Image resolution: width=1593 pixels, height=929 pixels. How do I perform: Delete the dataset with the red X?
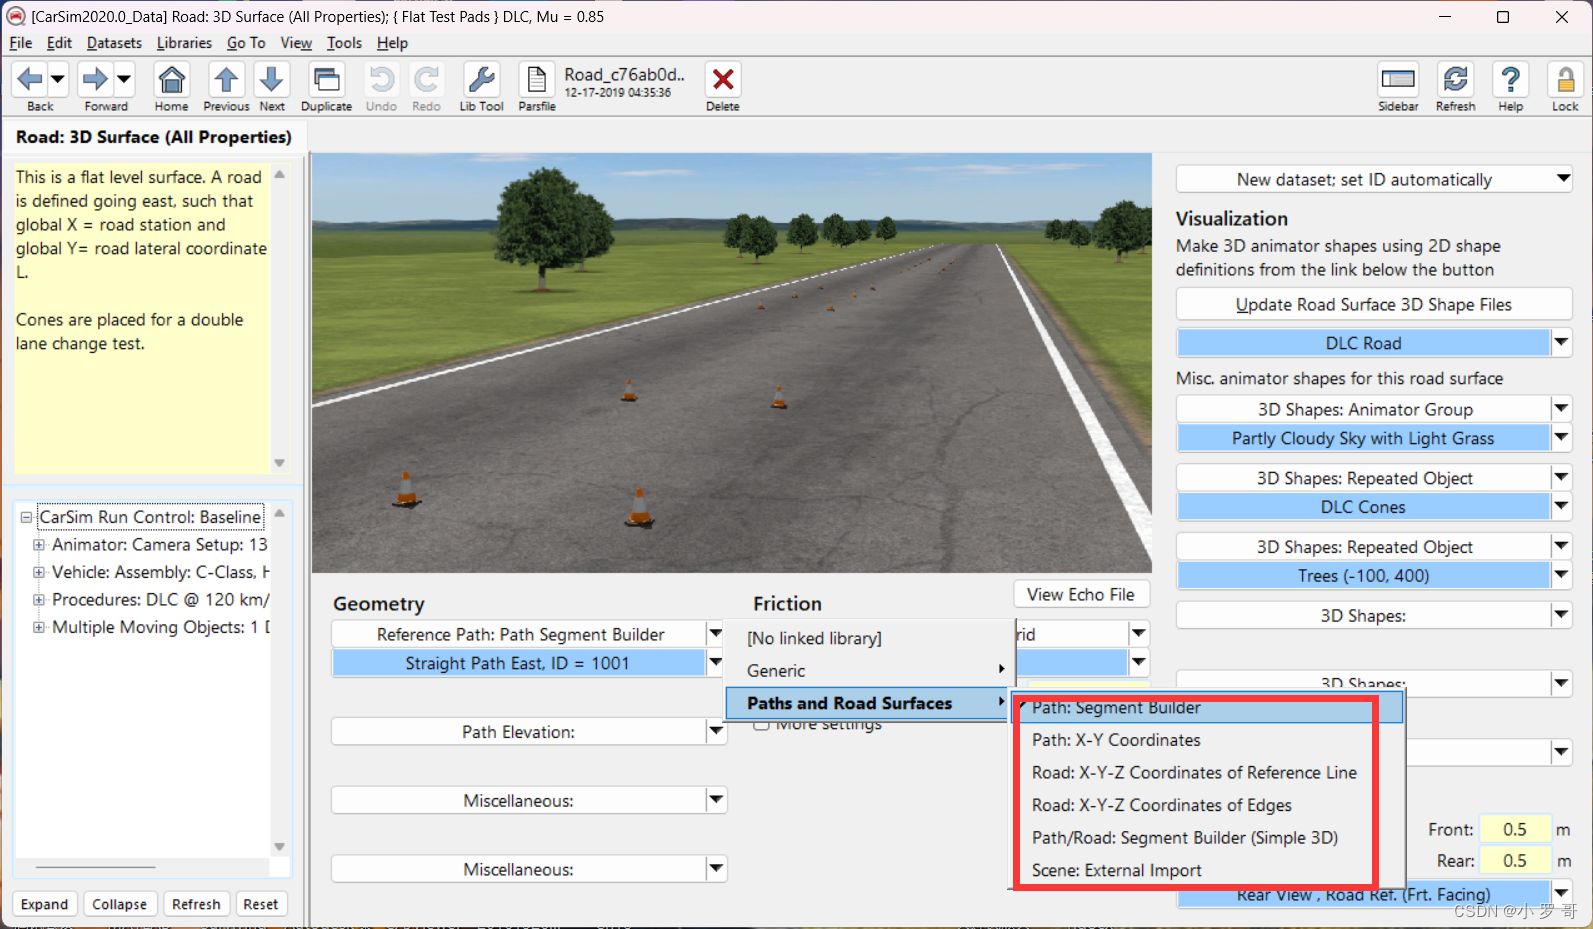pos(723,80)
